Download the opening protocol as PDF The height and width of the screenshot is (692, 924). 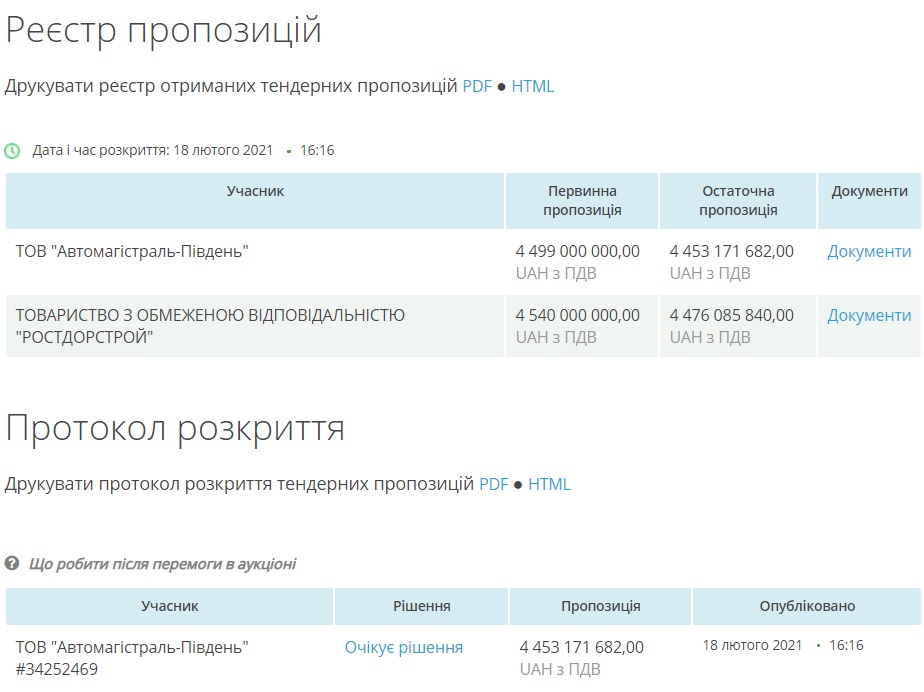pos(494,484)
